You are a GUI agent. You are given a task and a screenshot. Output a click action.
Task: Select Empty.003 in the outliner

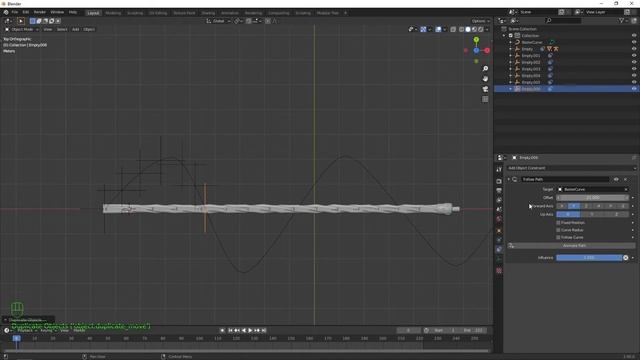click(x=531, y=69)
